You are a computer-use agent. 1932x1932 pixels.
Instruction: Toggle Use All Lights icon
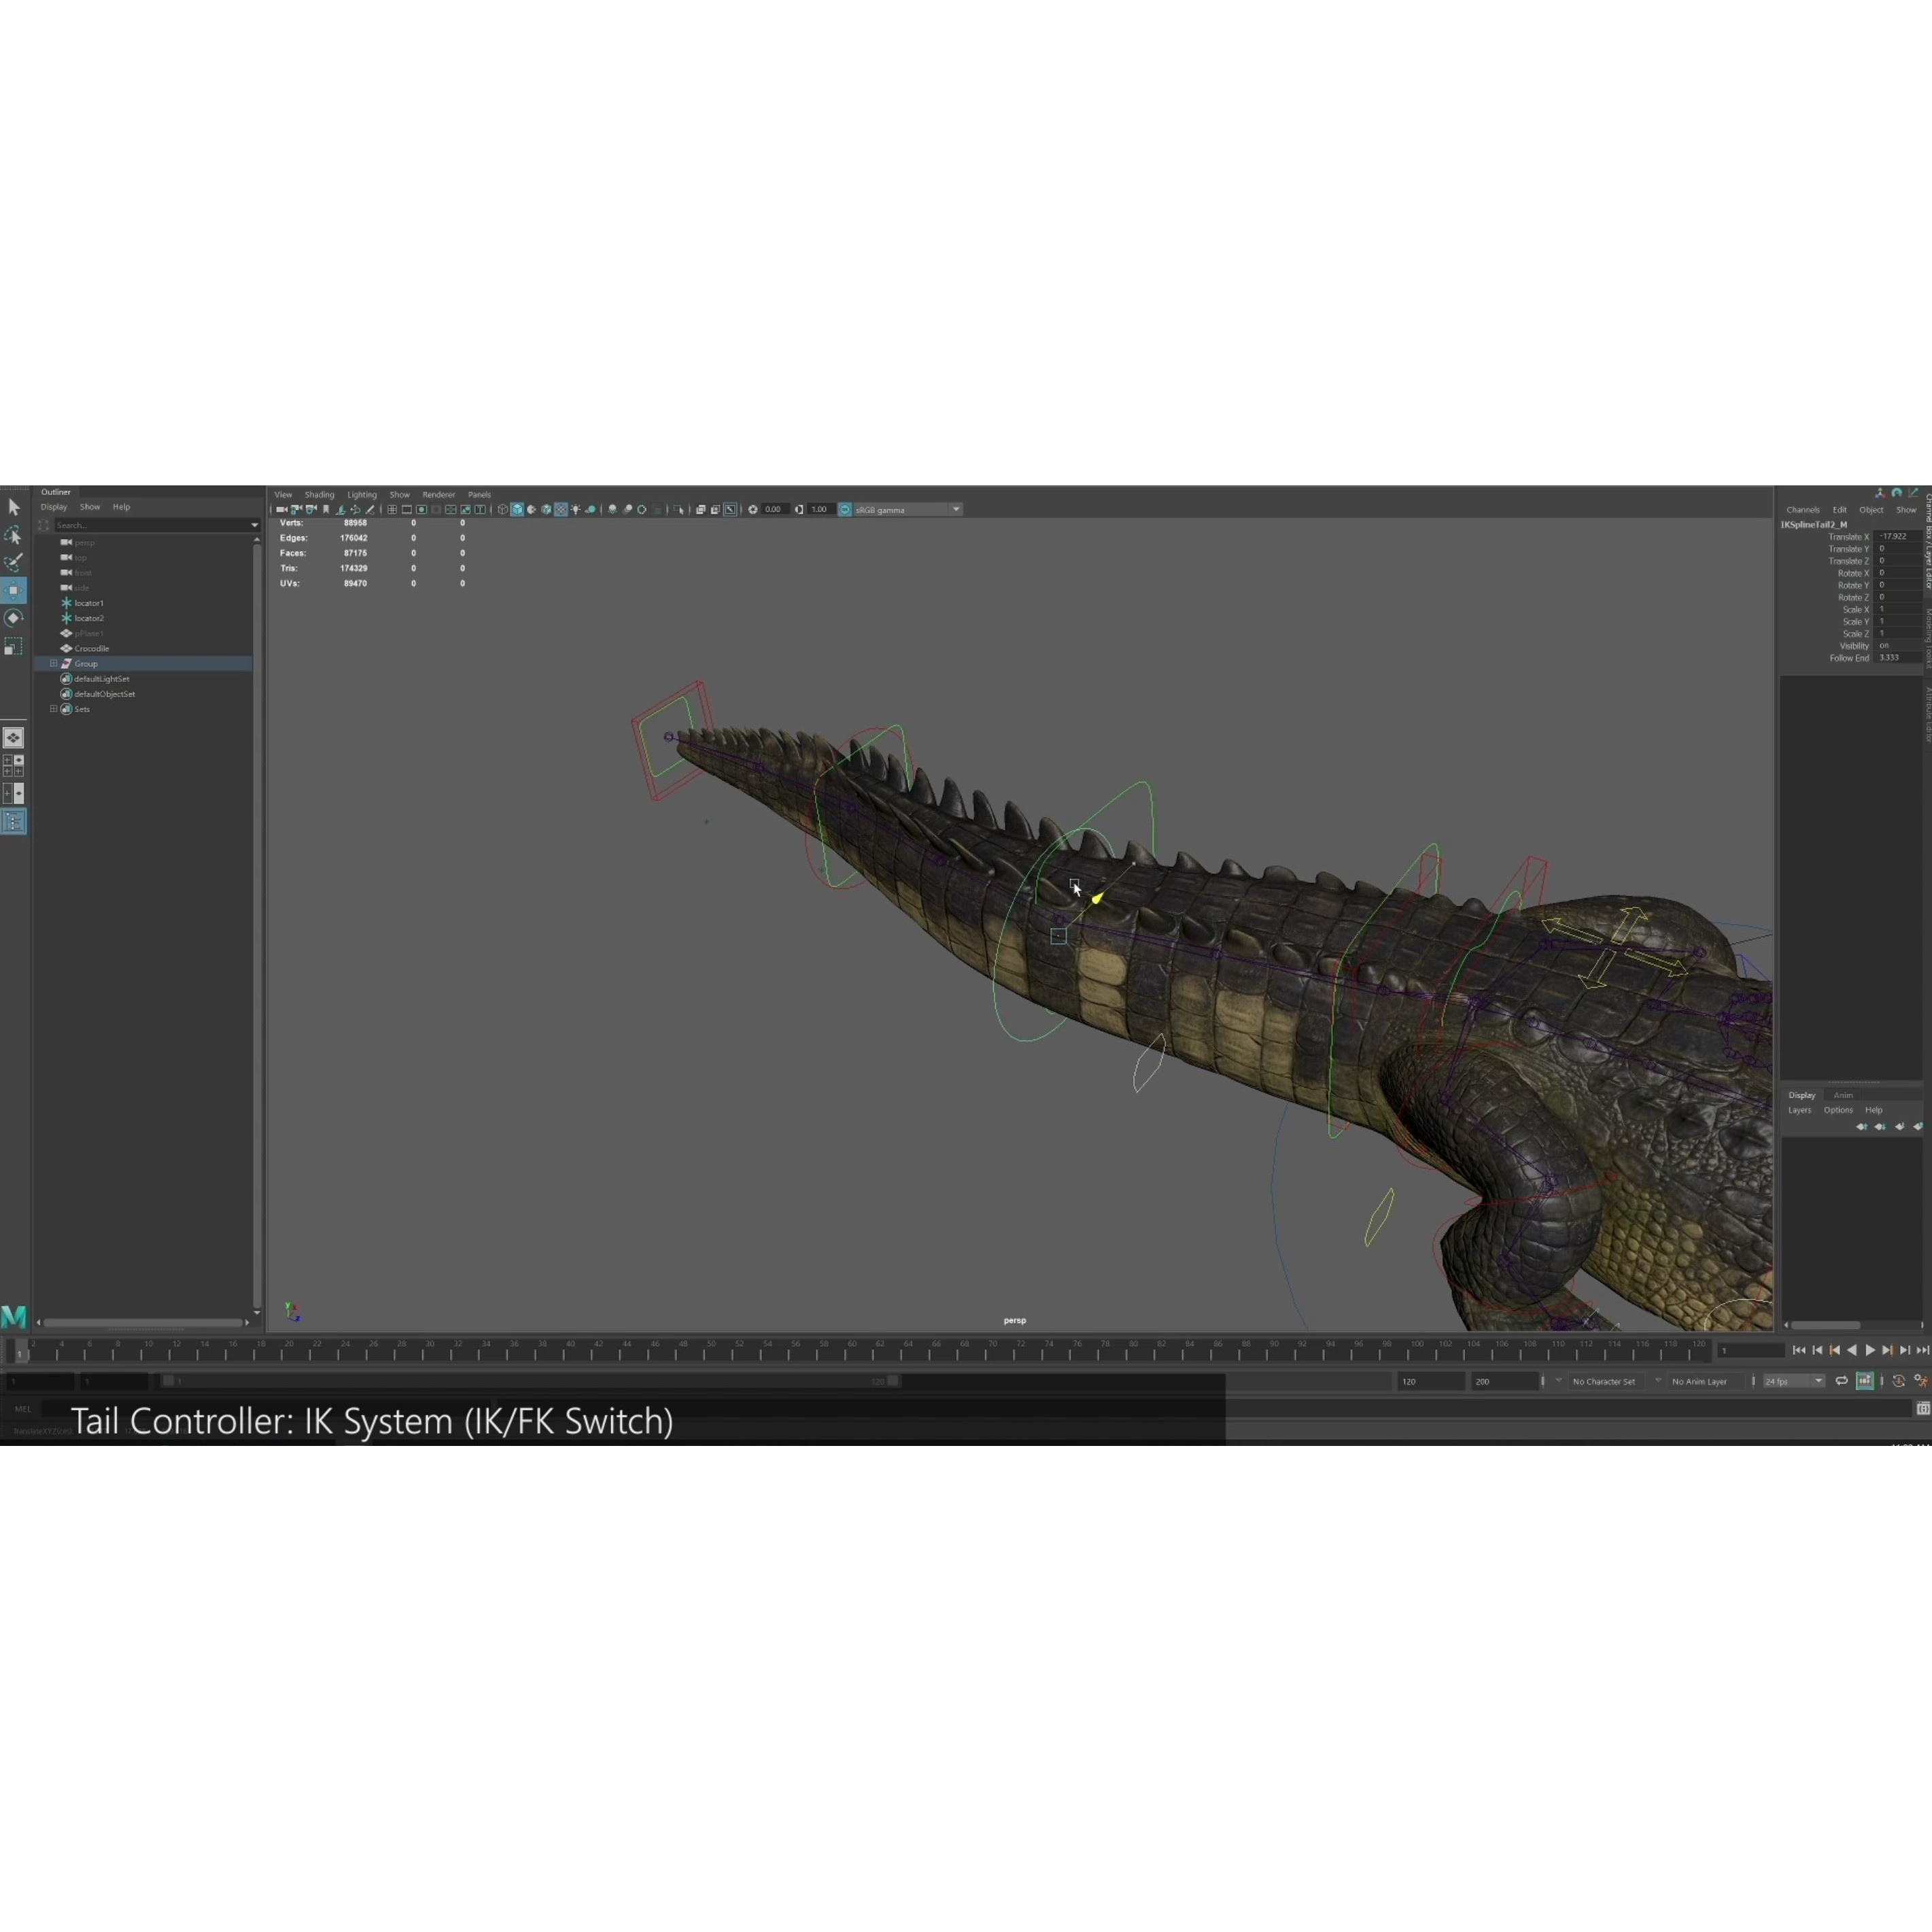[x=576, y=509]
